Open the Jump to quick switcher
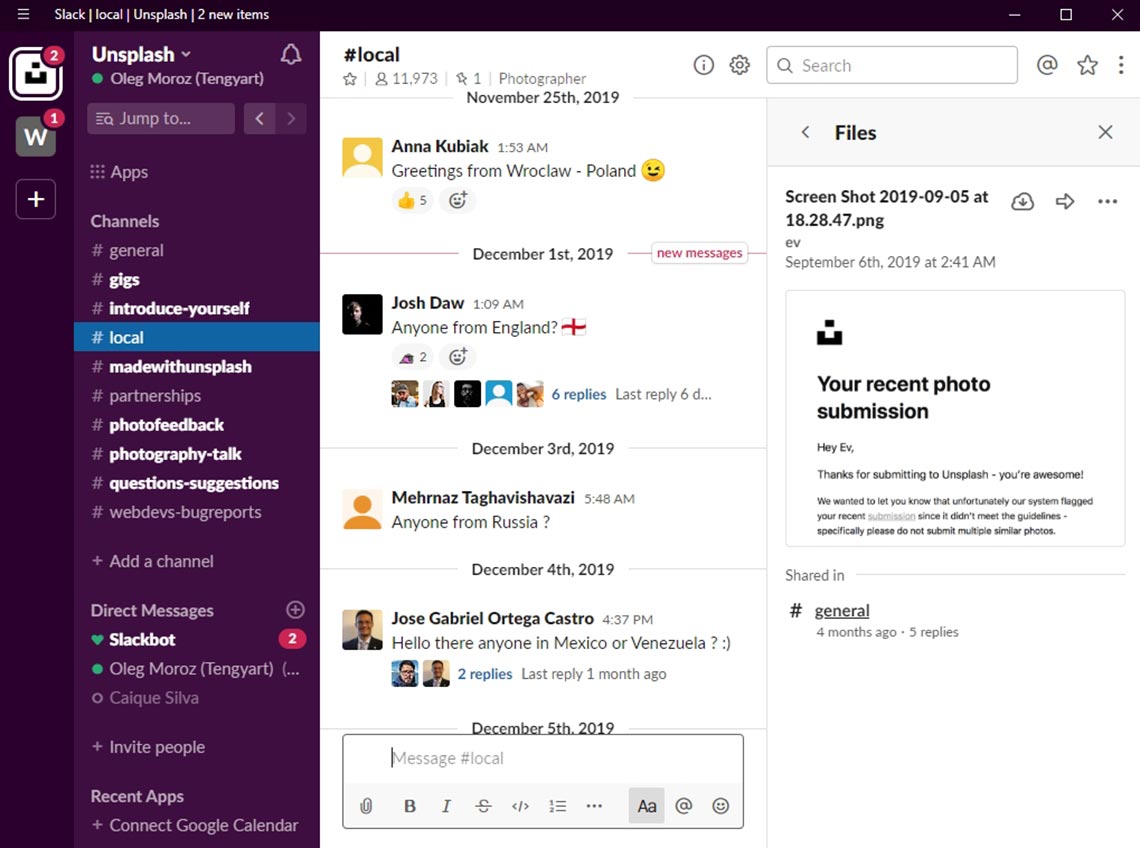 [x=161, y=118]
